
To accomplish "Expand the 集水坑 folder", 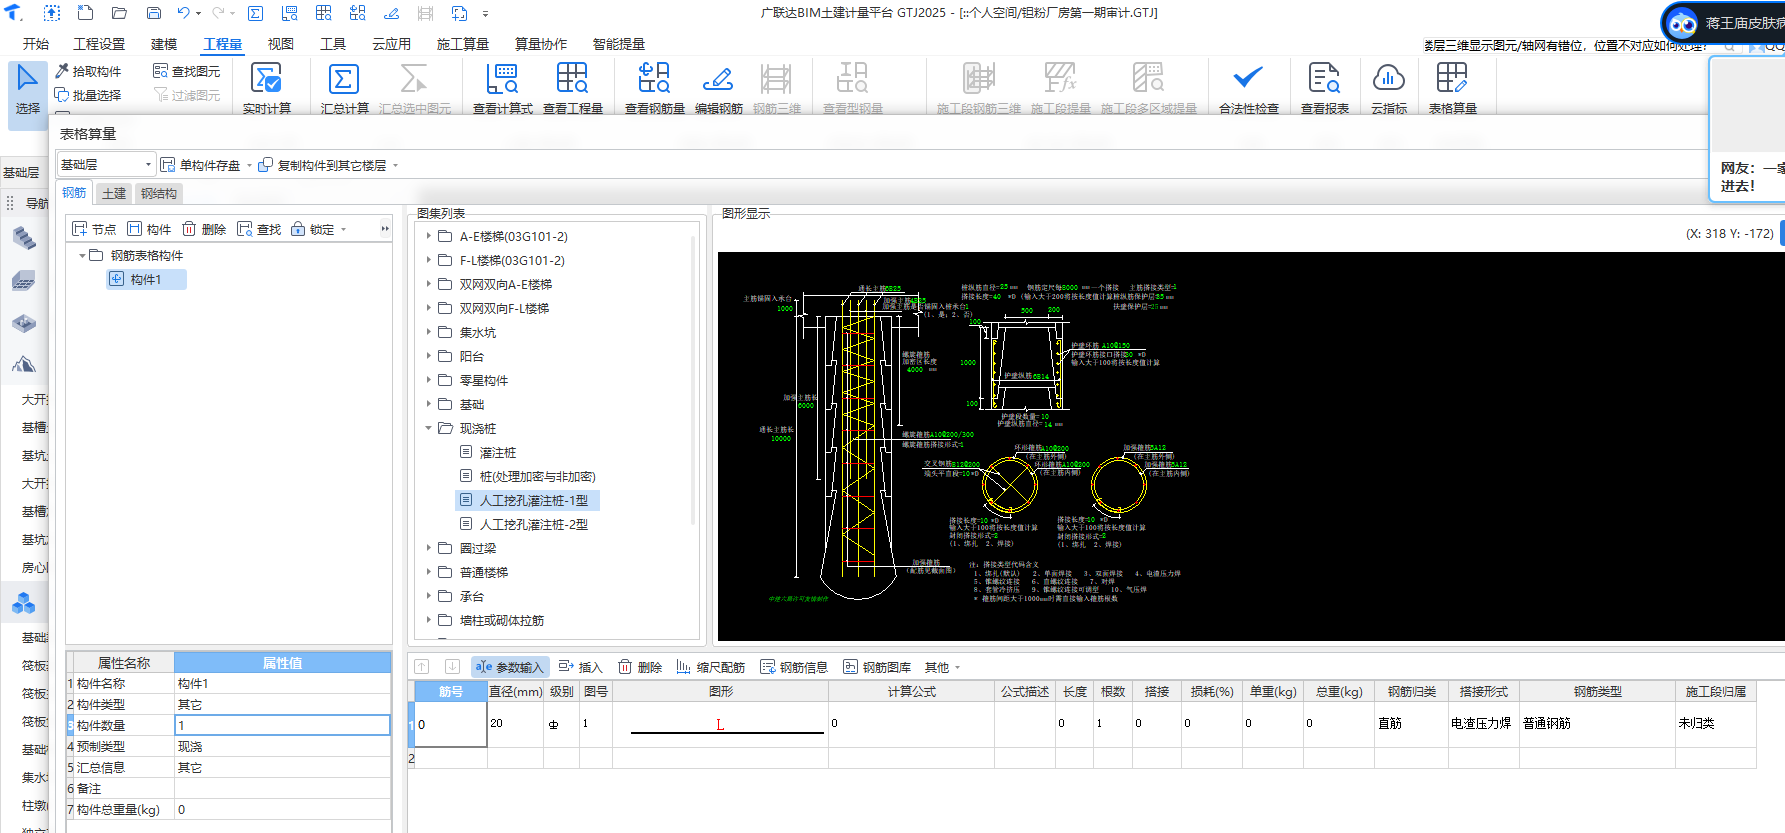I will [x=429, y=332].
